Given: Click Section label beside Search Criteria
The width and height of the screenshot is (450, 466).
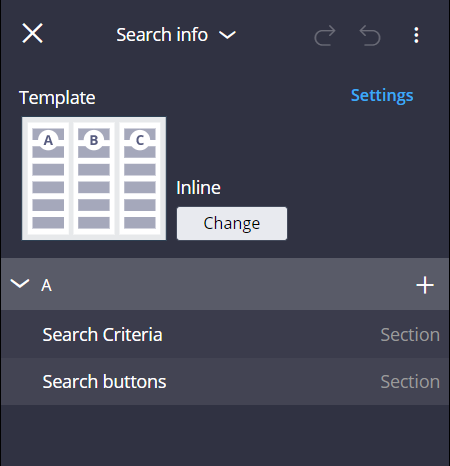Looking at the screenshot, I should (x=410, y=335).
